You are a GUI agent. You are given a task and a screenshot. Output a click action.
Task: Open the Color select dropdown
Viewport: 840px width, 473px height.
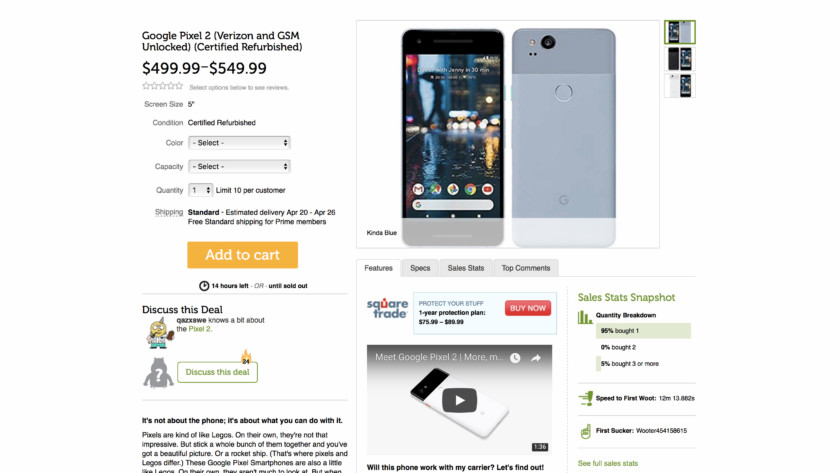239,143
